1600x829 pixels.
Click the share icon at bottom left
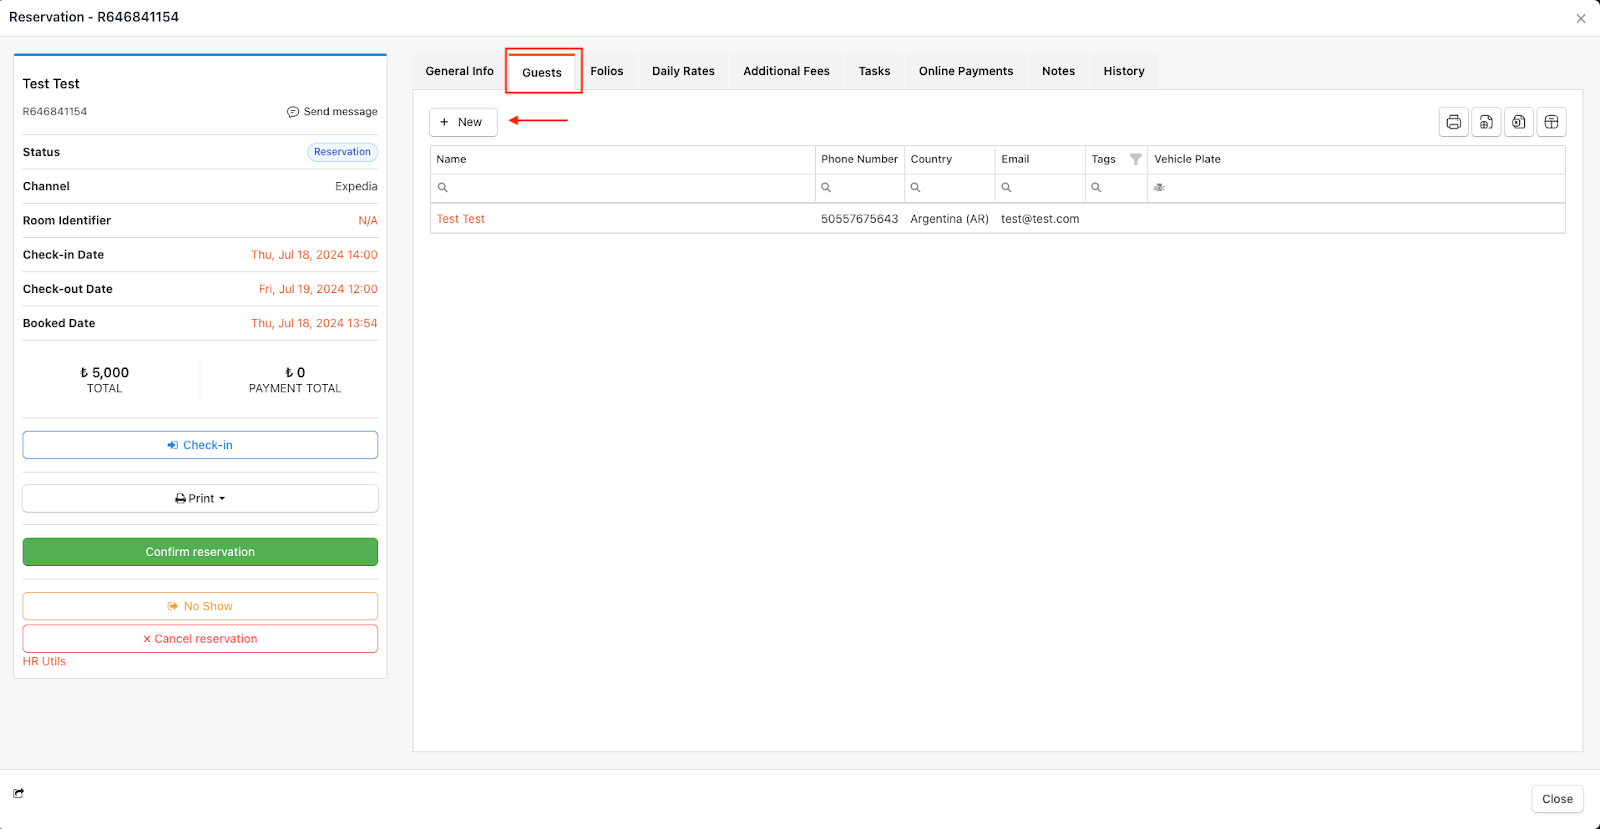point(19,793)
